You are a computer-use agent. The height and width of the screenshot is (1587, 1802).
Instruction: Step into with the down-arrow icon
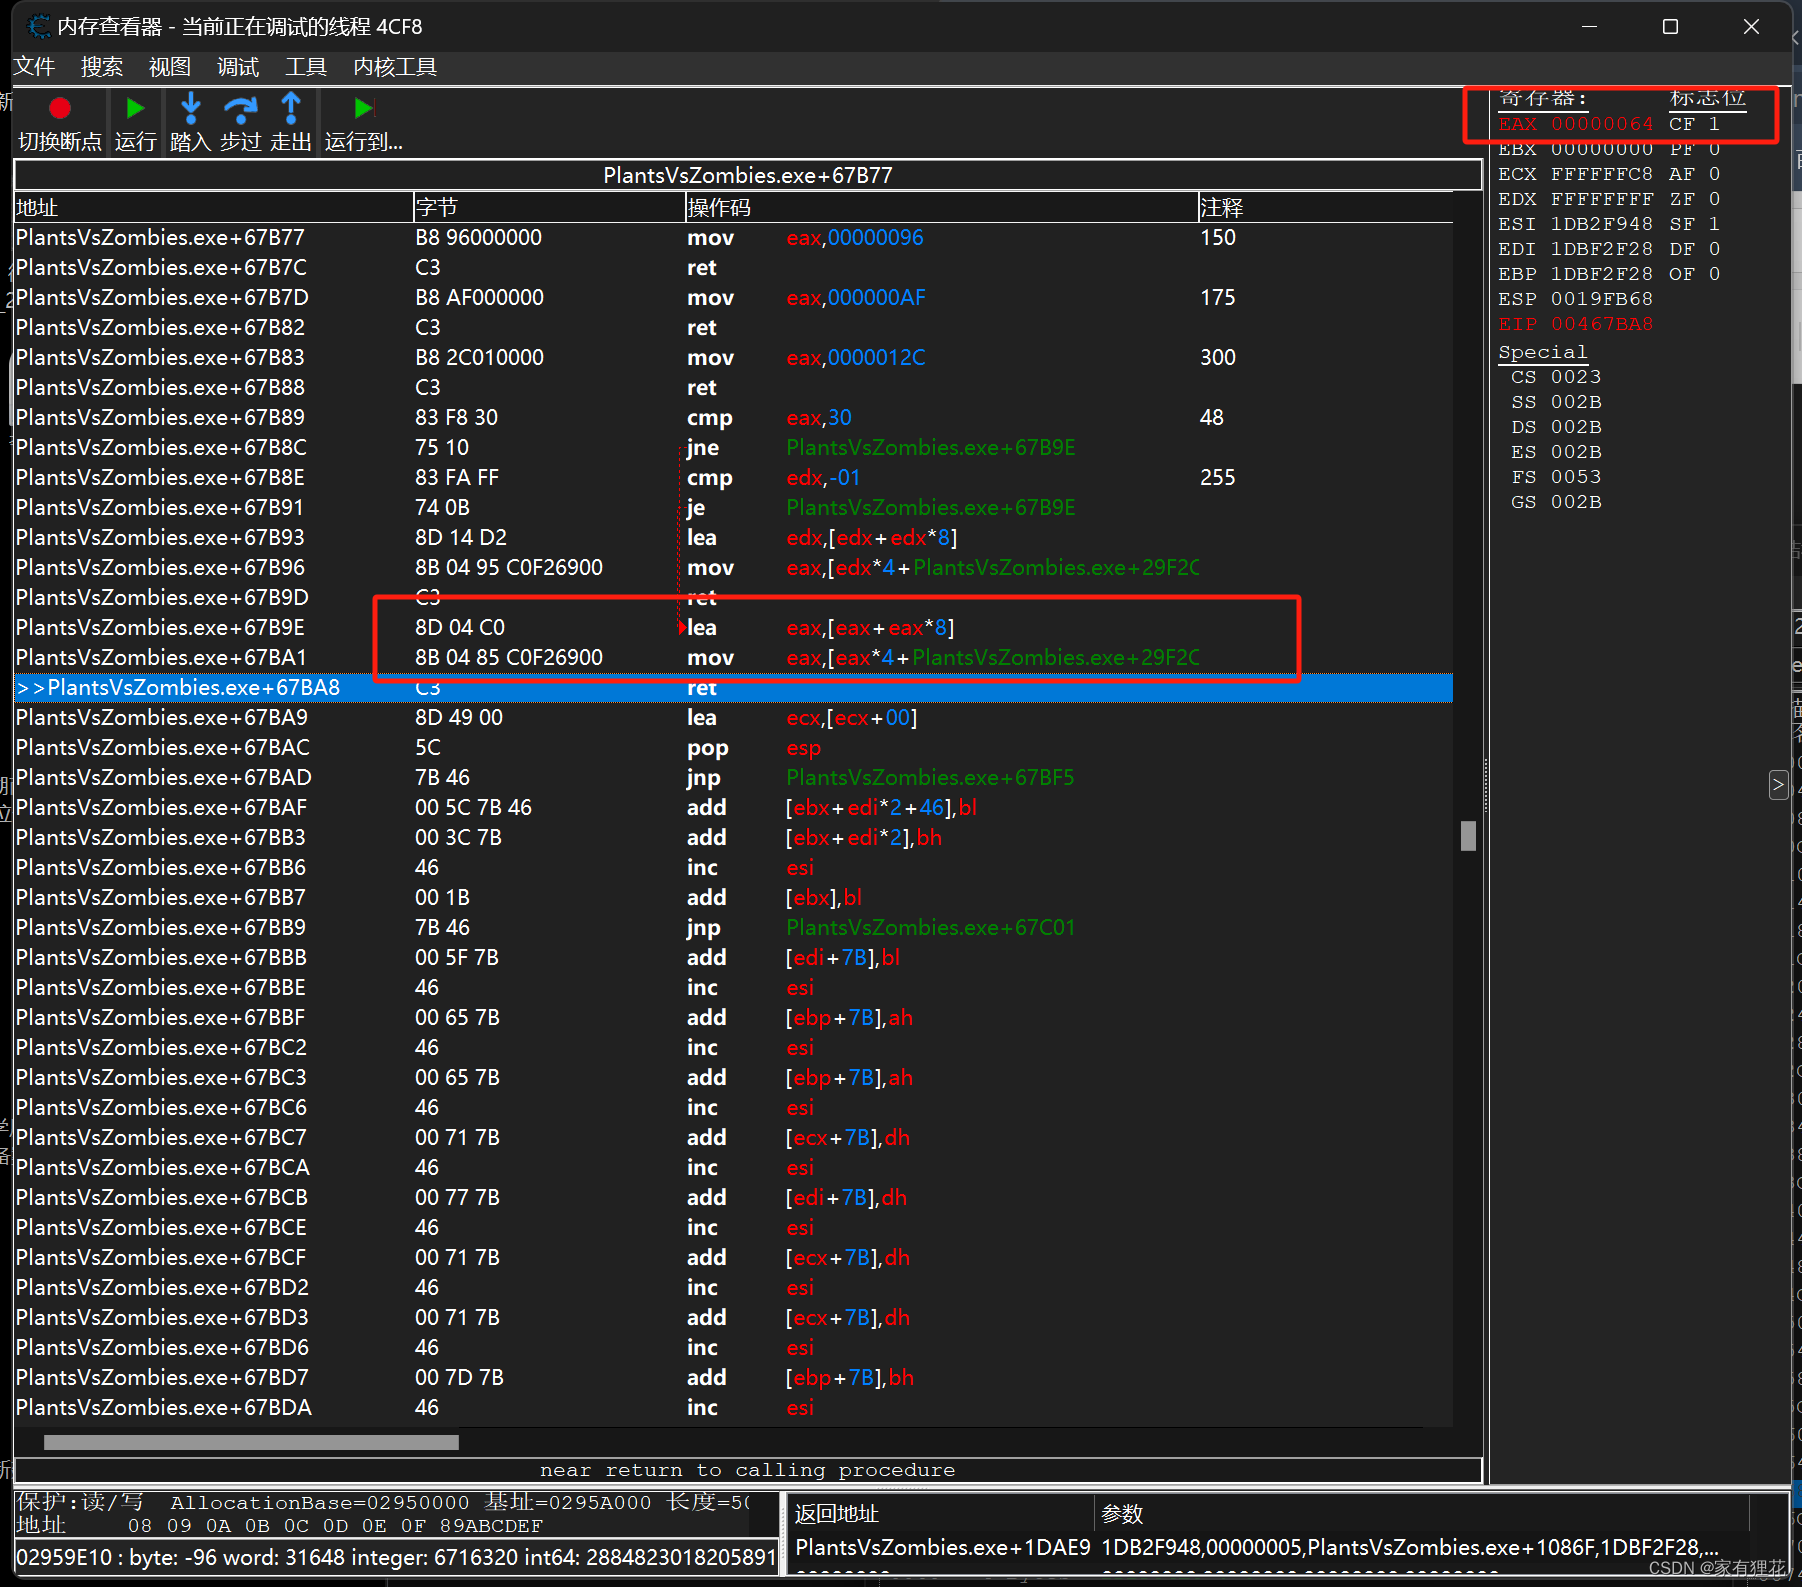pyautogui.click(x=190, y=108)
